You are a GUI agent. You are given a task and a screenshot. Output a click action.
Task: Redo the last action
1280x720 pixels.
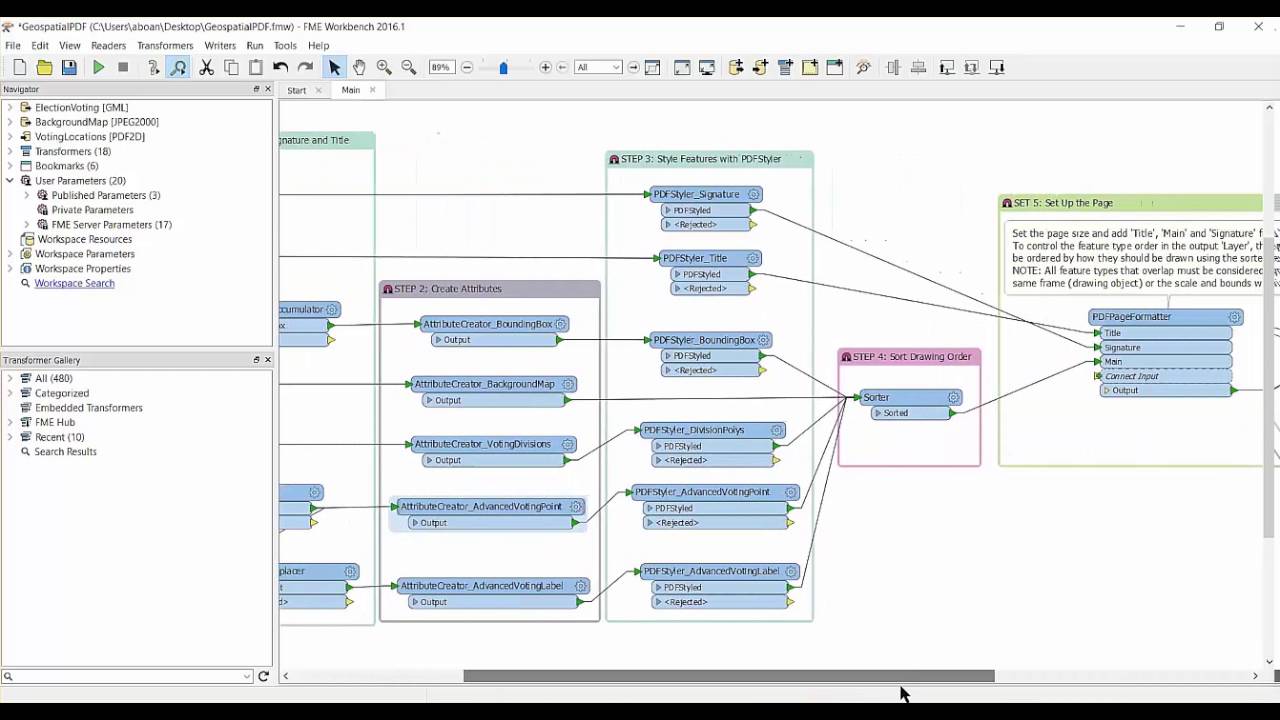[x=305, y=67]
